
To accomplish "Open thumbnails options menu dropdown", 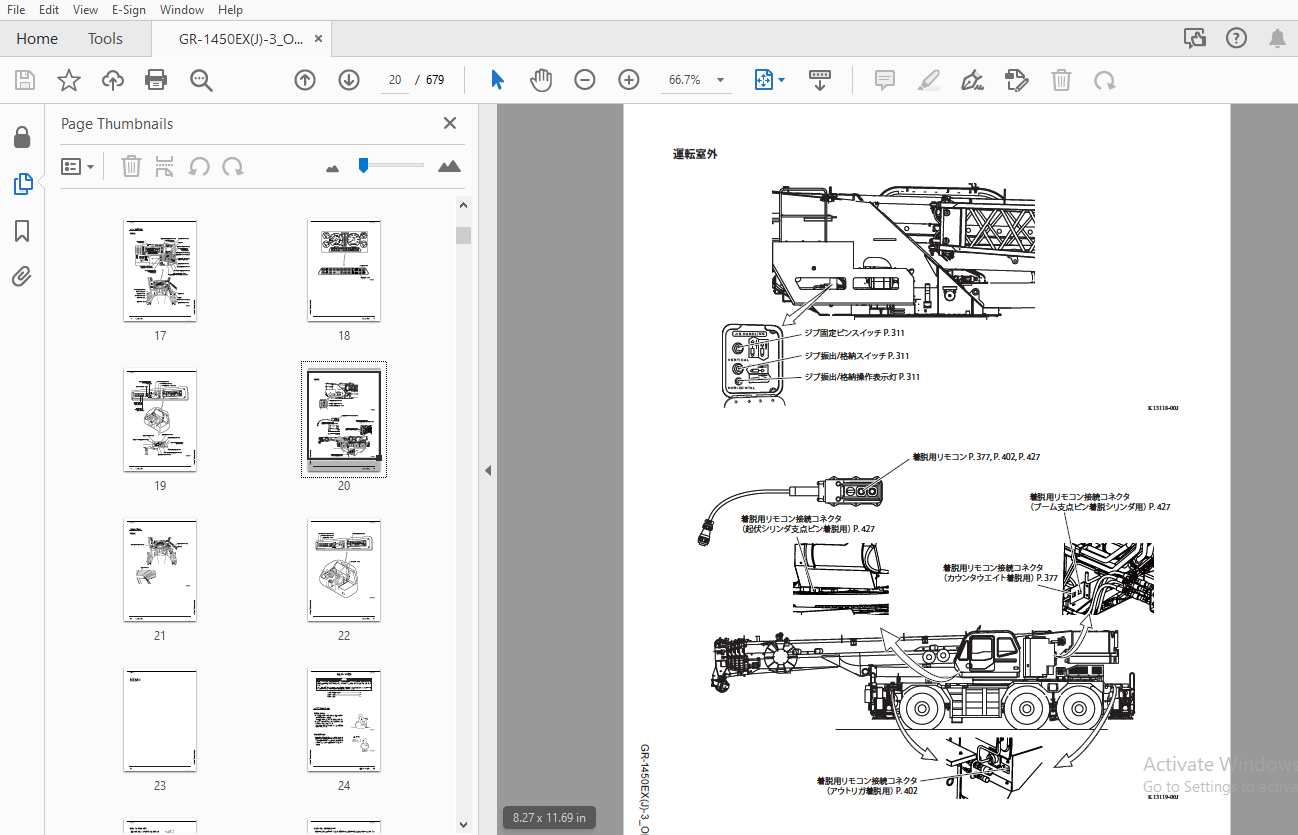I will tap(77, 166).
